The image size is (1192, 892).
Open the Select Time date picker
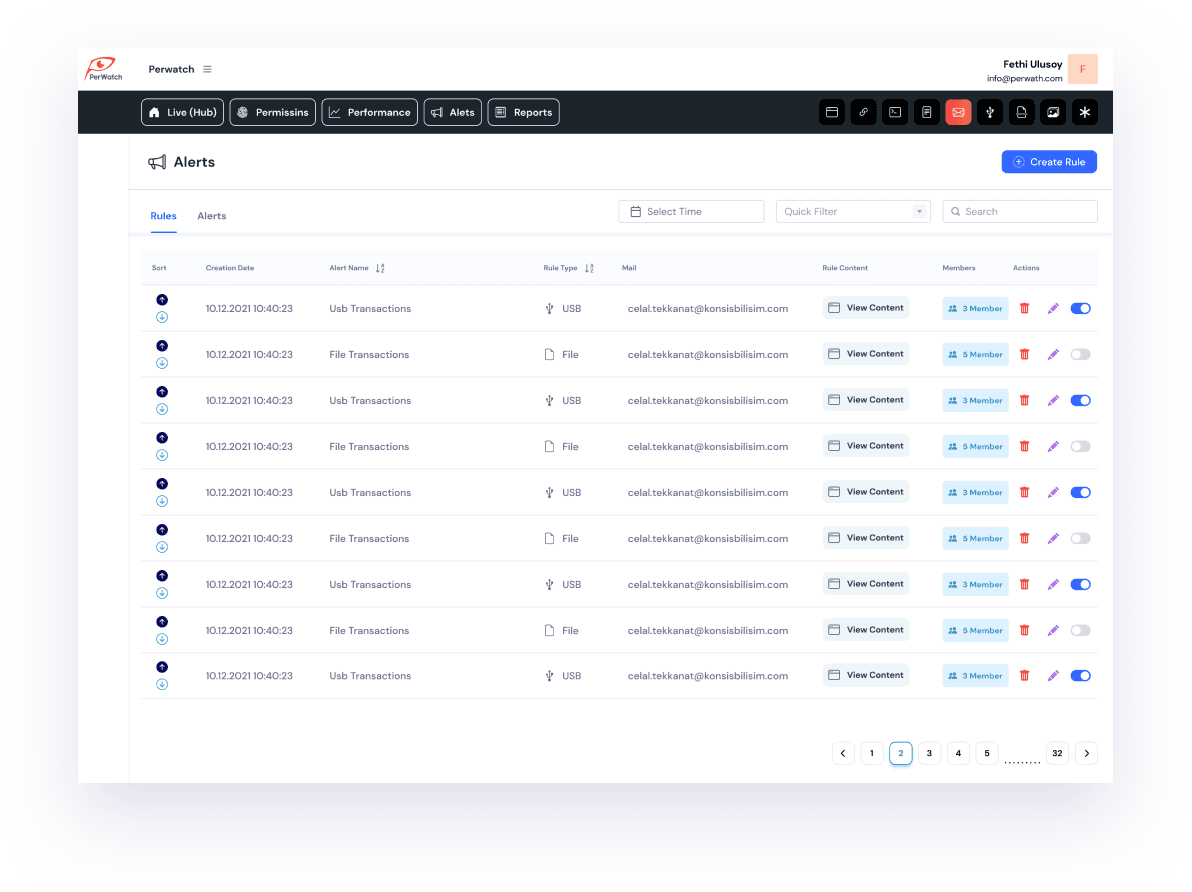(x=691, y=212)
